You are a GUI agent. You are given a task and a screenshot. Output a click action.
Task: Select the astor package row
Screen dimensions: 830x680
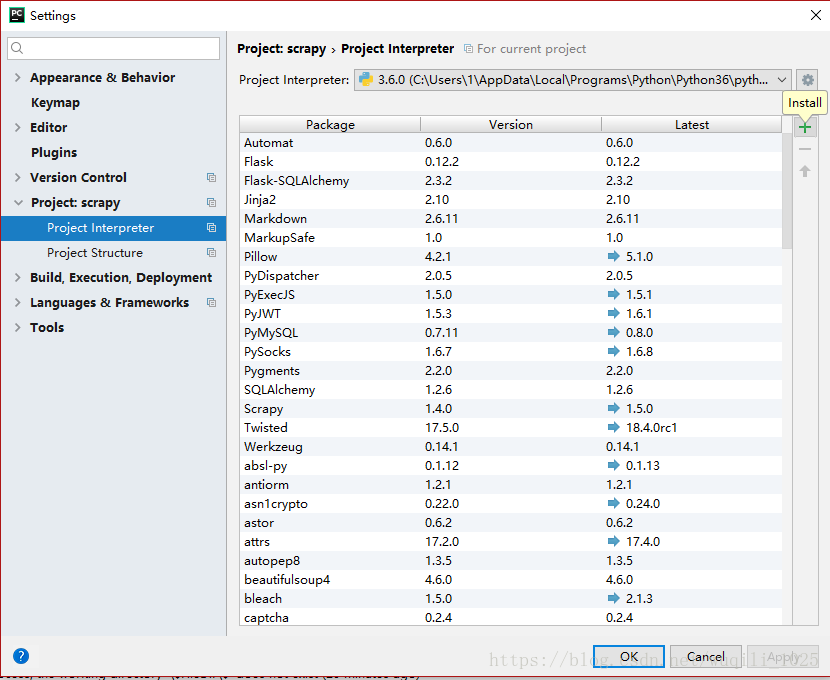pos(511,523)
